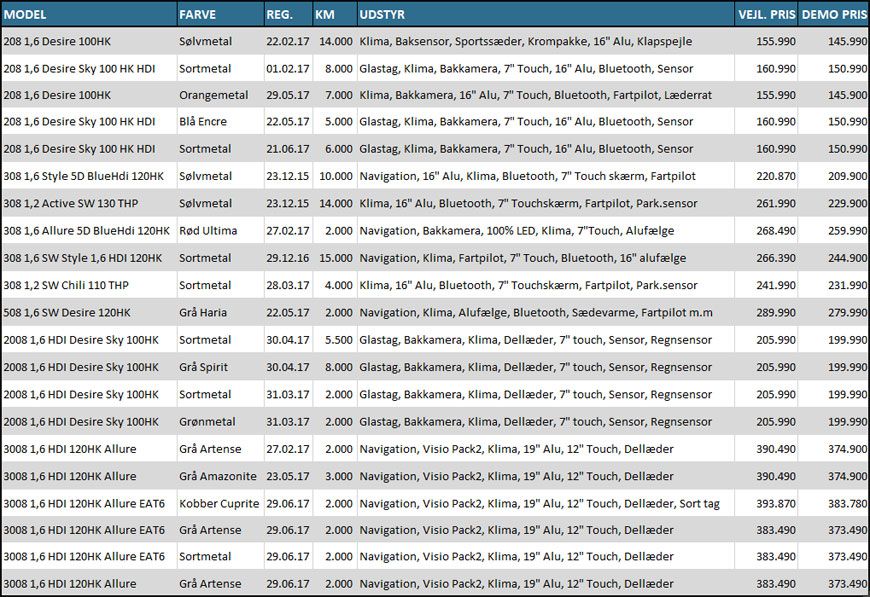
Task: Select the Rød Ultima color cell
Action: click(x=207, y=231)
